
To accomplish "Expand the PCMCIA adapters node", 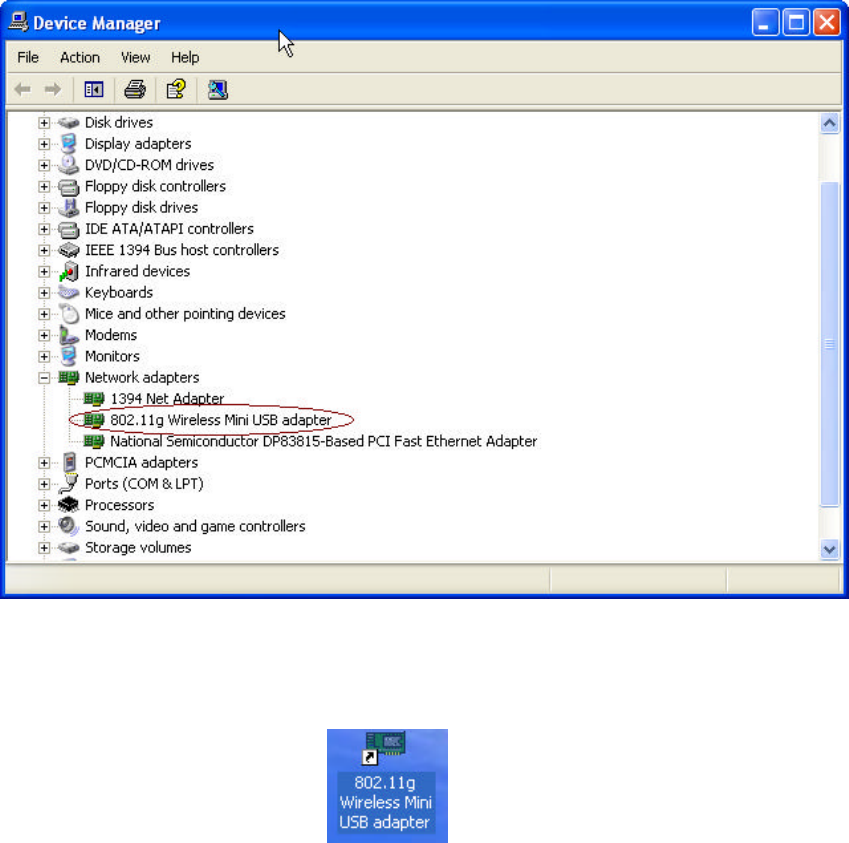I will click(44, 463).
